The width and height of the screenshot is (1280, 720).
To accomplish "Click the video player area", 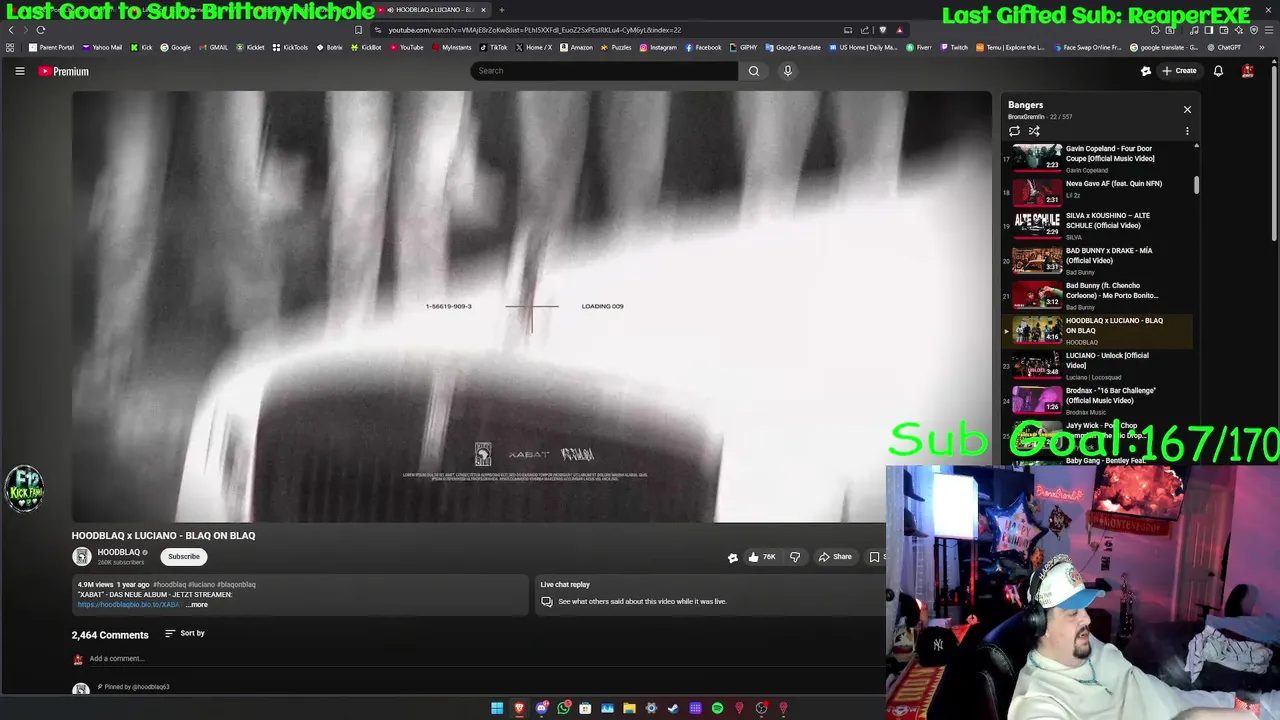I will [x=530, y=306].
